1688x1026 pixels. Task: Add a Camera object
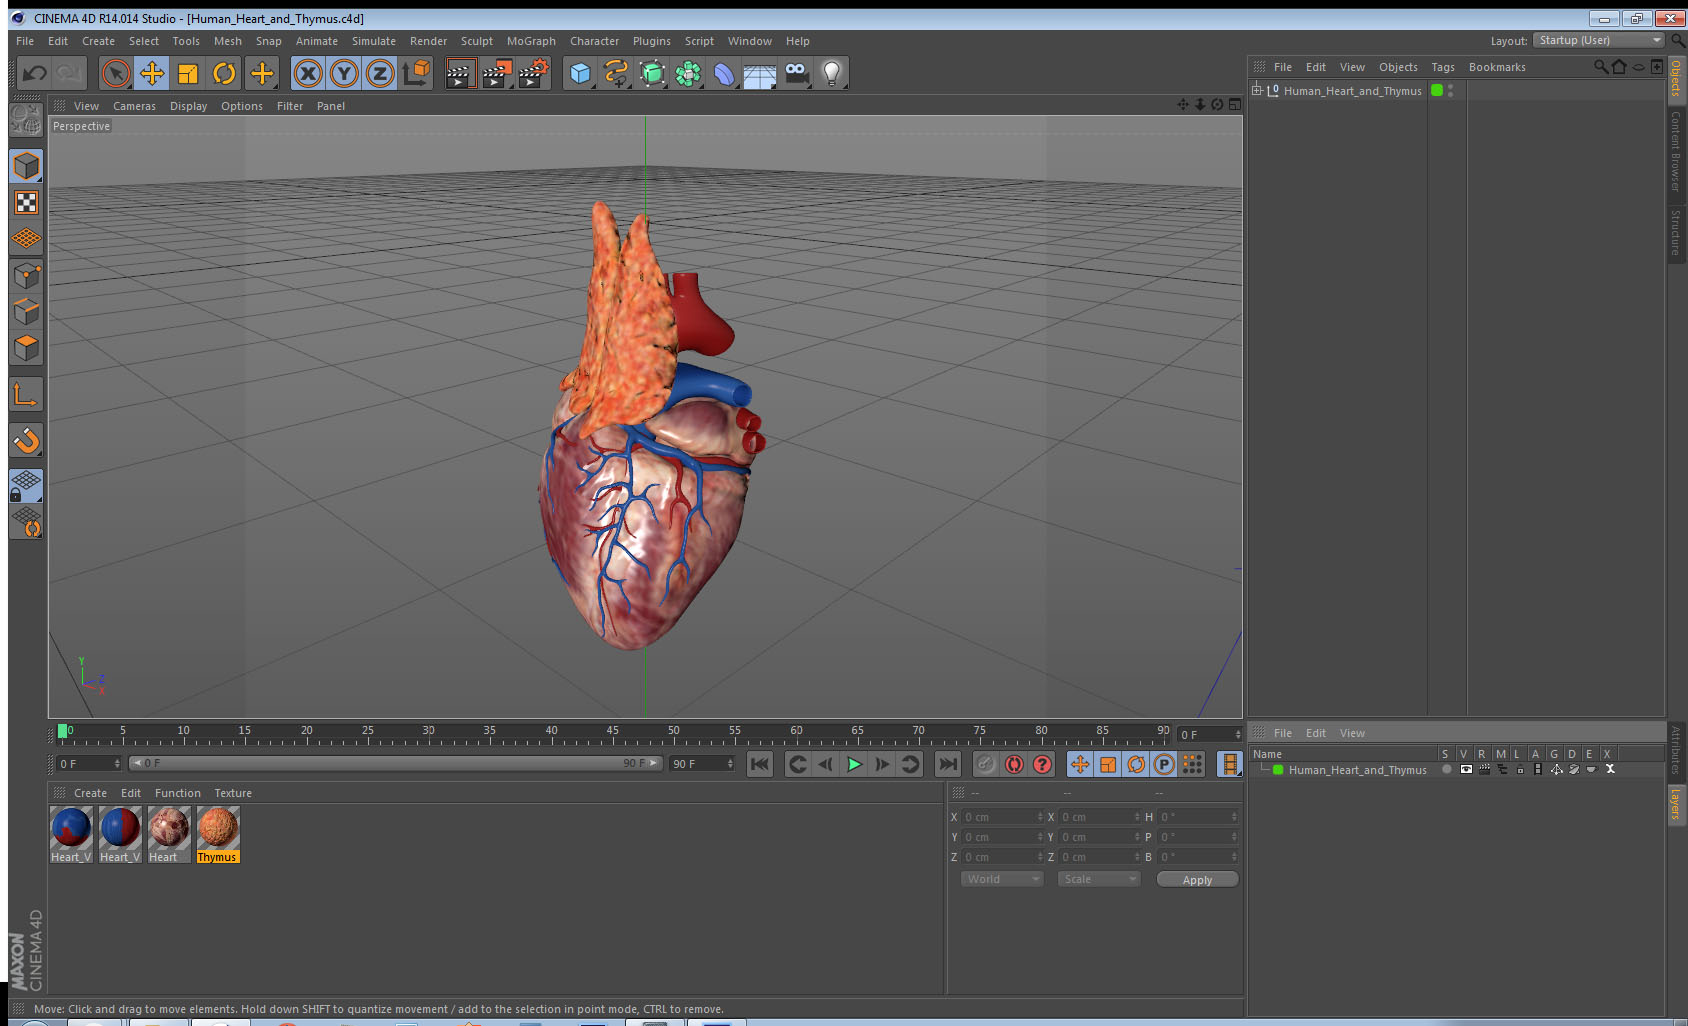(796, 73)
